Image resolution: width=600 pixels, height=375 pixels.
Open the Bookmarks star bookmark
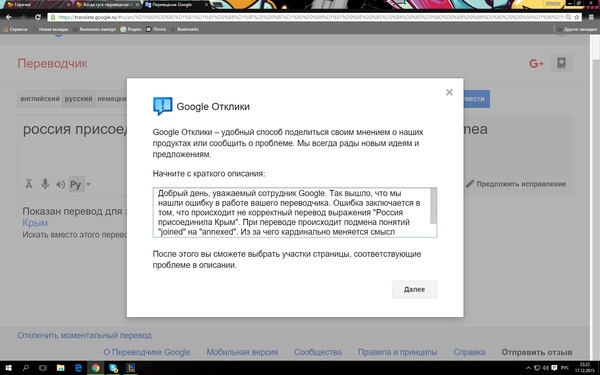click(184, 29)
